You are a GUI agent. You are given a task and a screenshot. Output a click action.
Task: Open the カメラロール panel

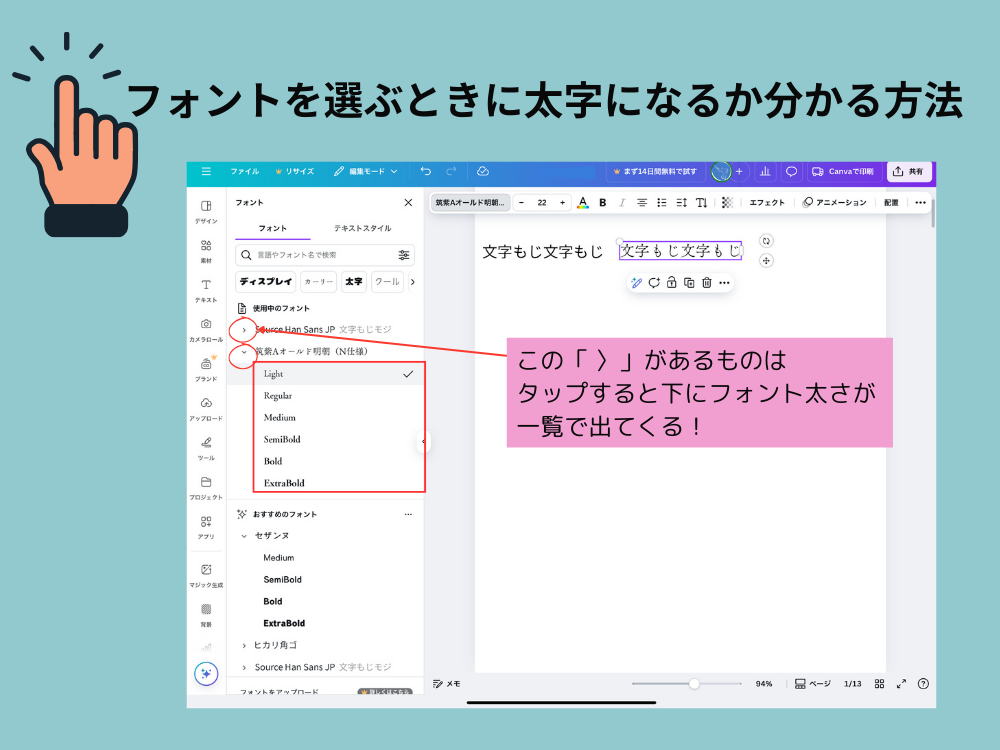click(206, 330)
